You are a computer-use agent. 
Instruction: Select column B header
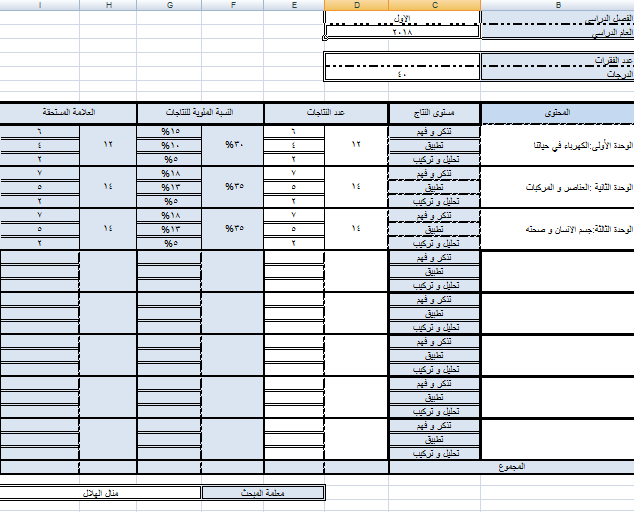557,5
